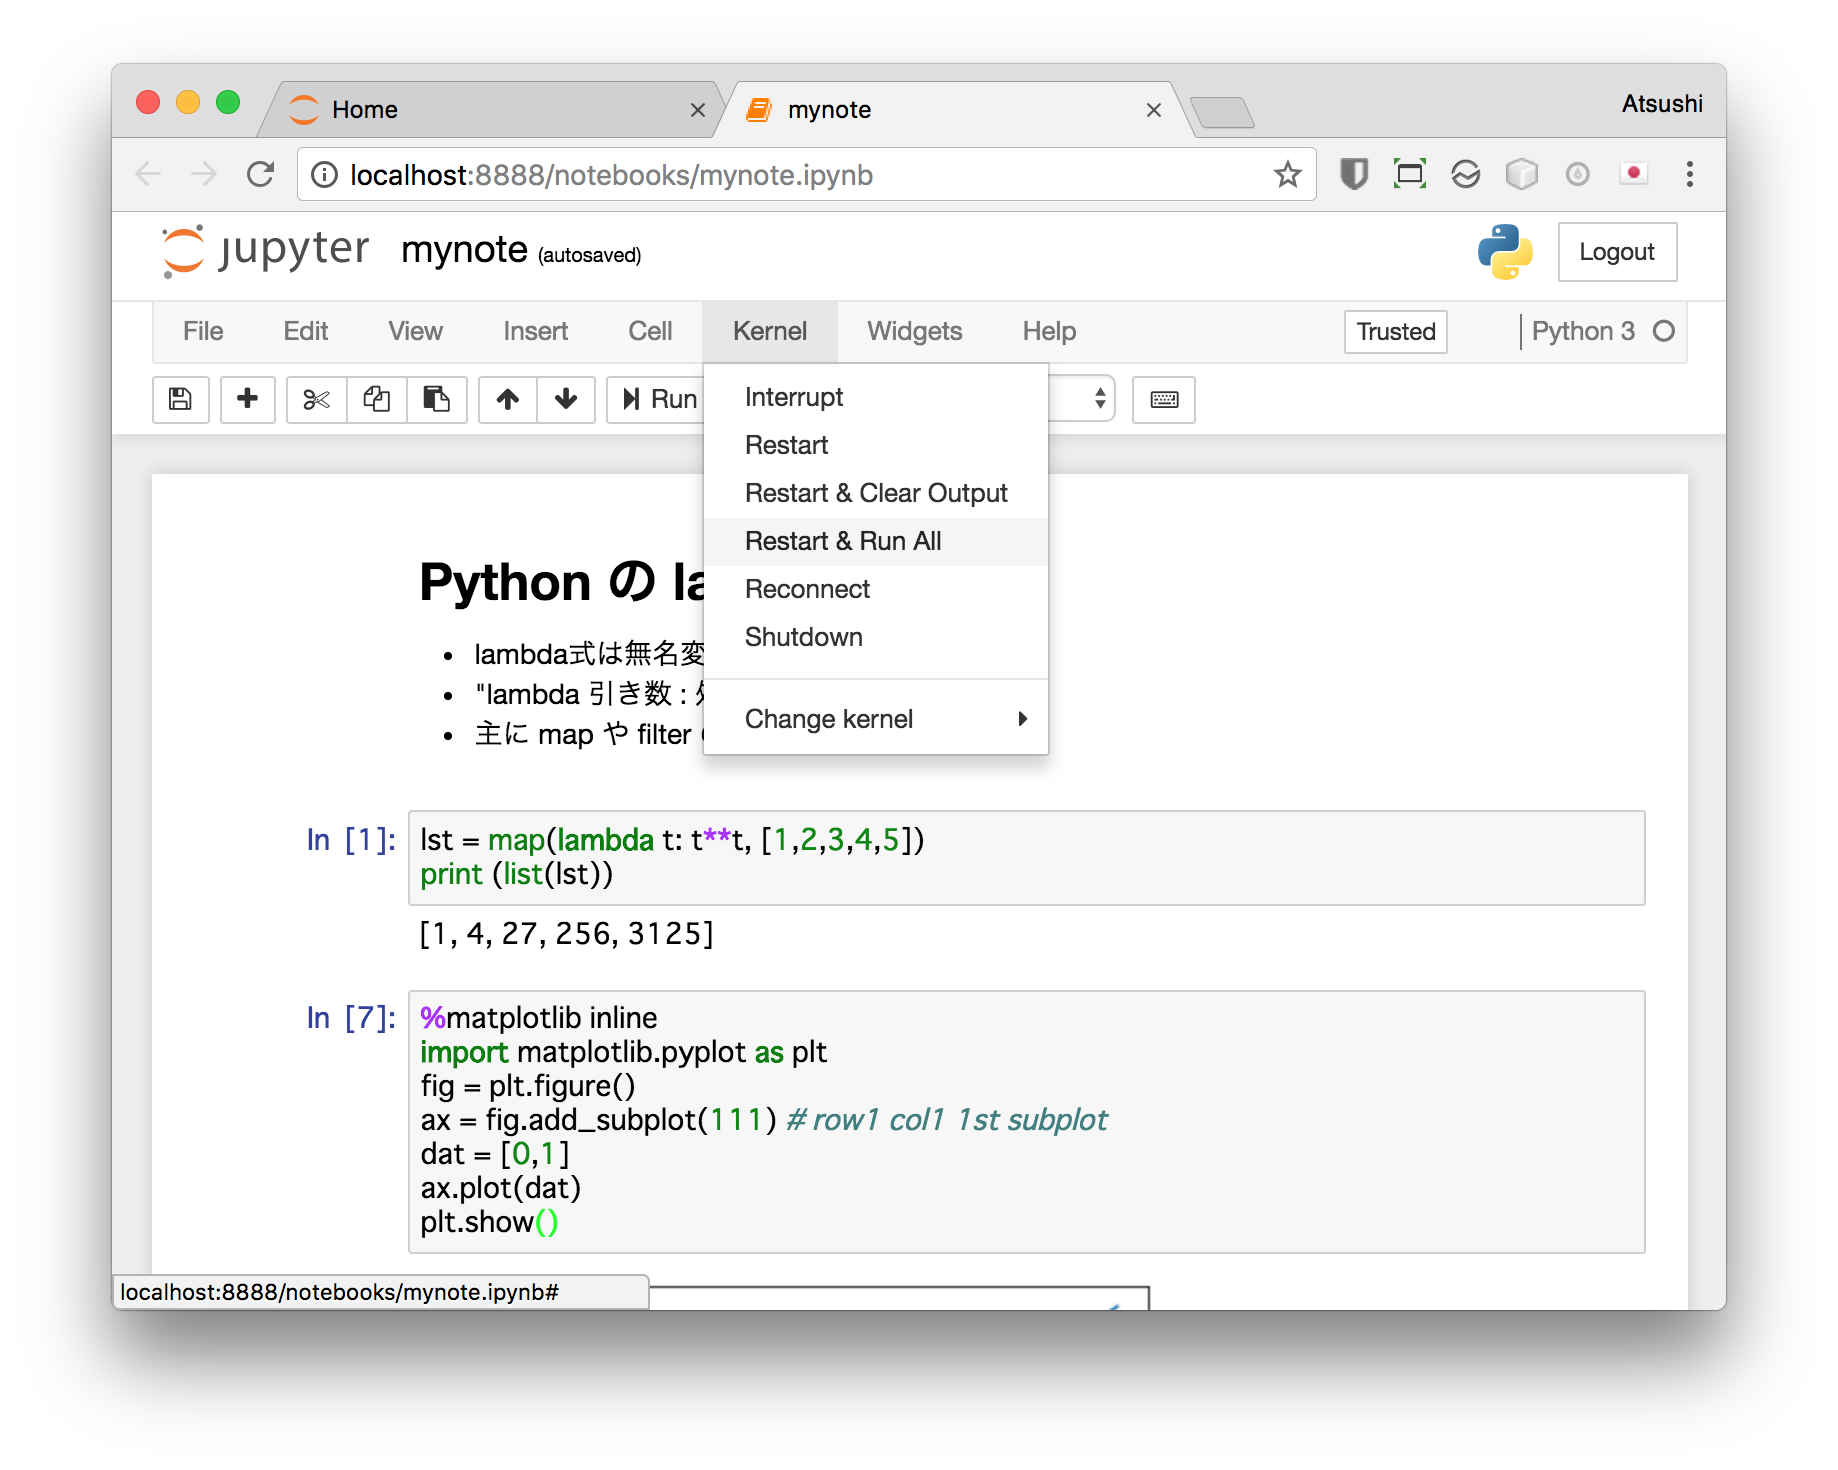Switch to the Home browser tab
The image size is (1838, 1470).
(365, 110)
